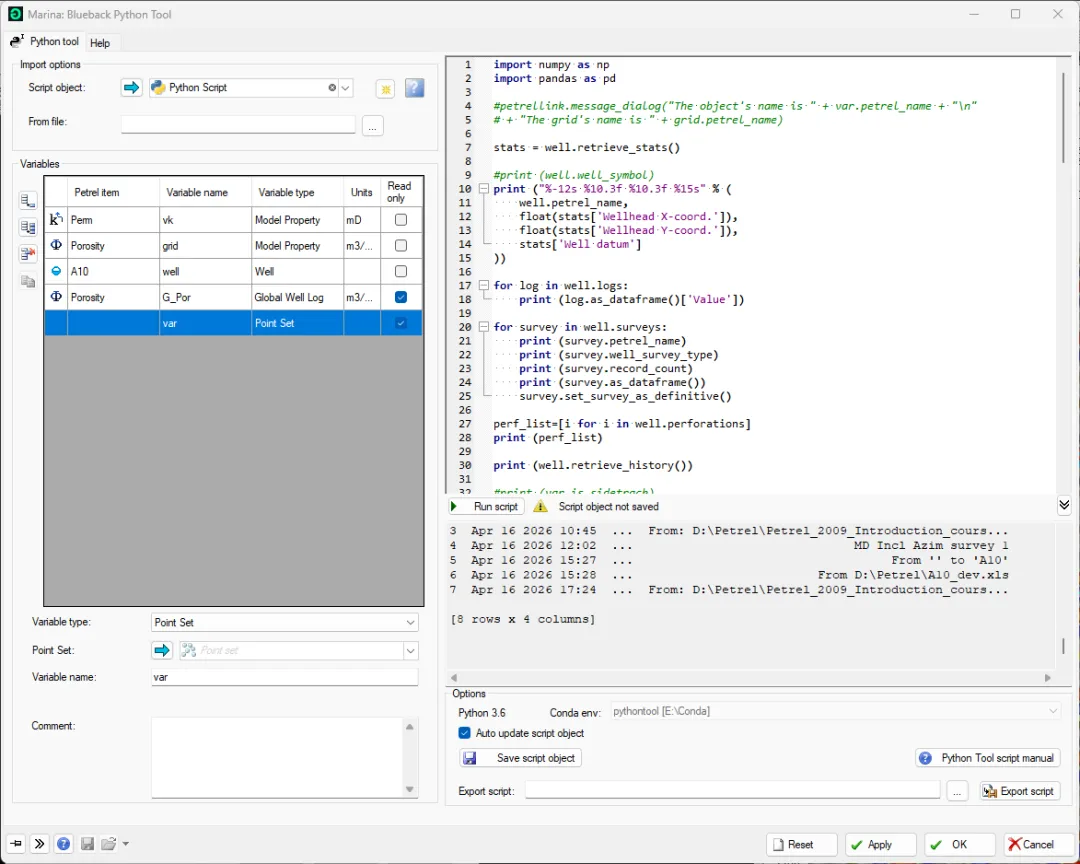Image resolution: width=1080 pixels, height=864 pixels.
Task: Click the add variable row icon
Action: (x=28, y=200)
